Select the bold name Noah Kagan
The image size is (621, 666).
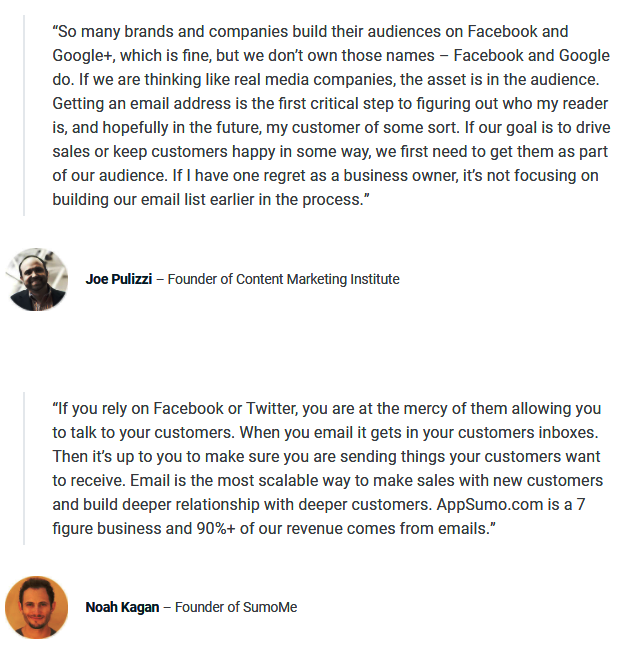(x=122, y=607)
